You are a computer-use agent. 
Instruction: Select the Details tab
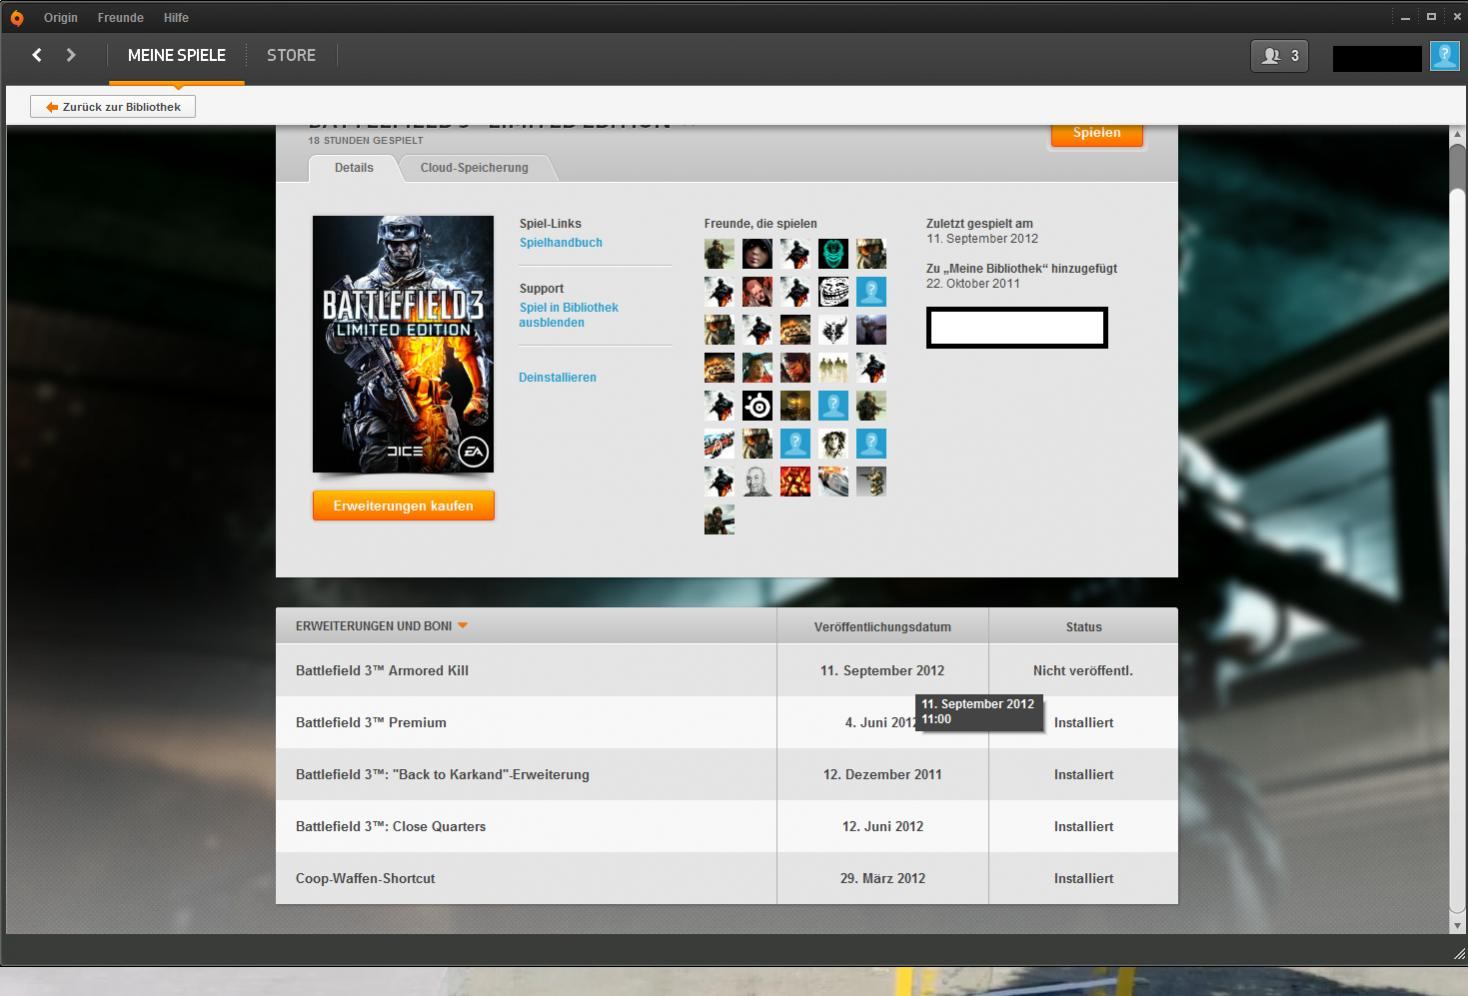pyautogui.click(x=354, y=168)
